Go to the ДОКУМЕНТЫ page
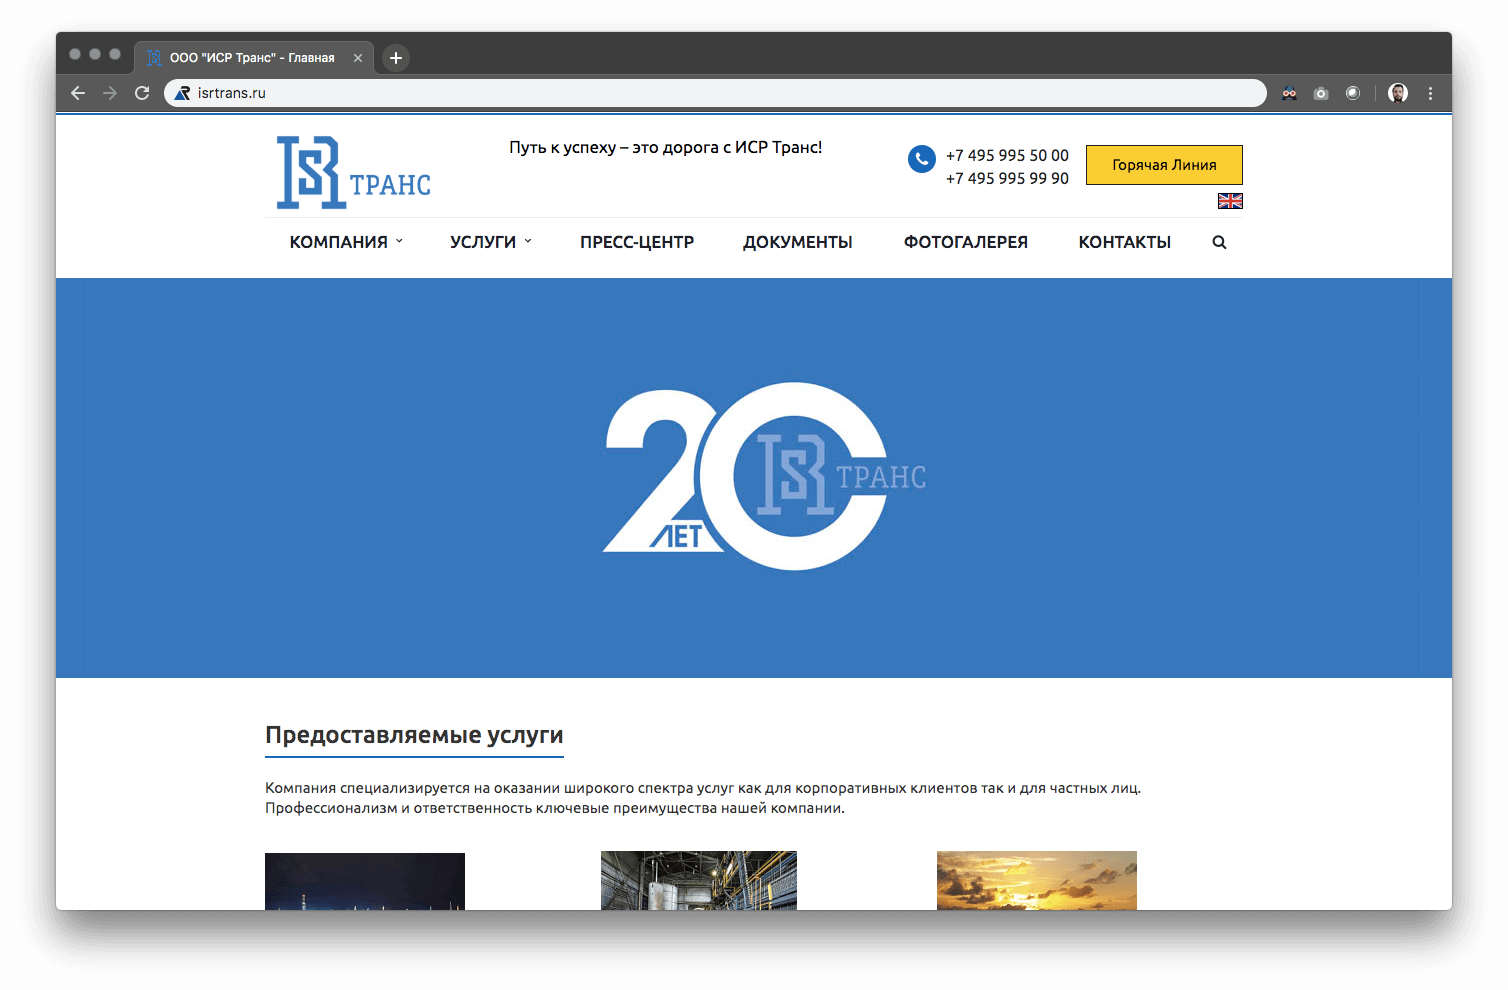1508x990 pixels. 797,242
